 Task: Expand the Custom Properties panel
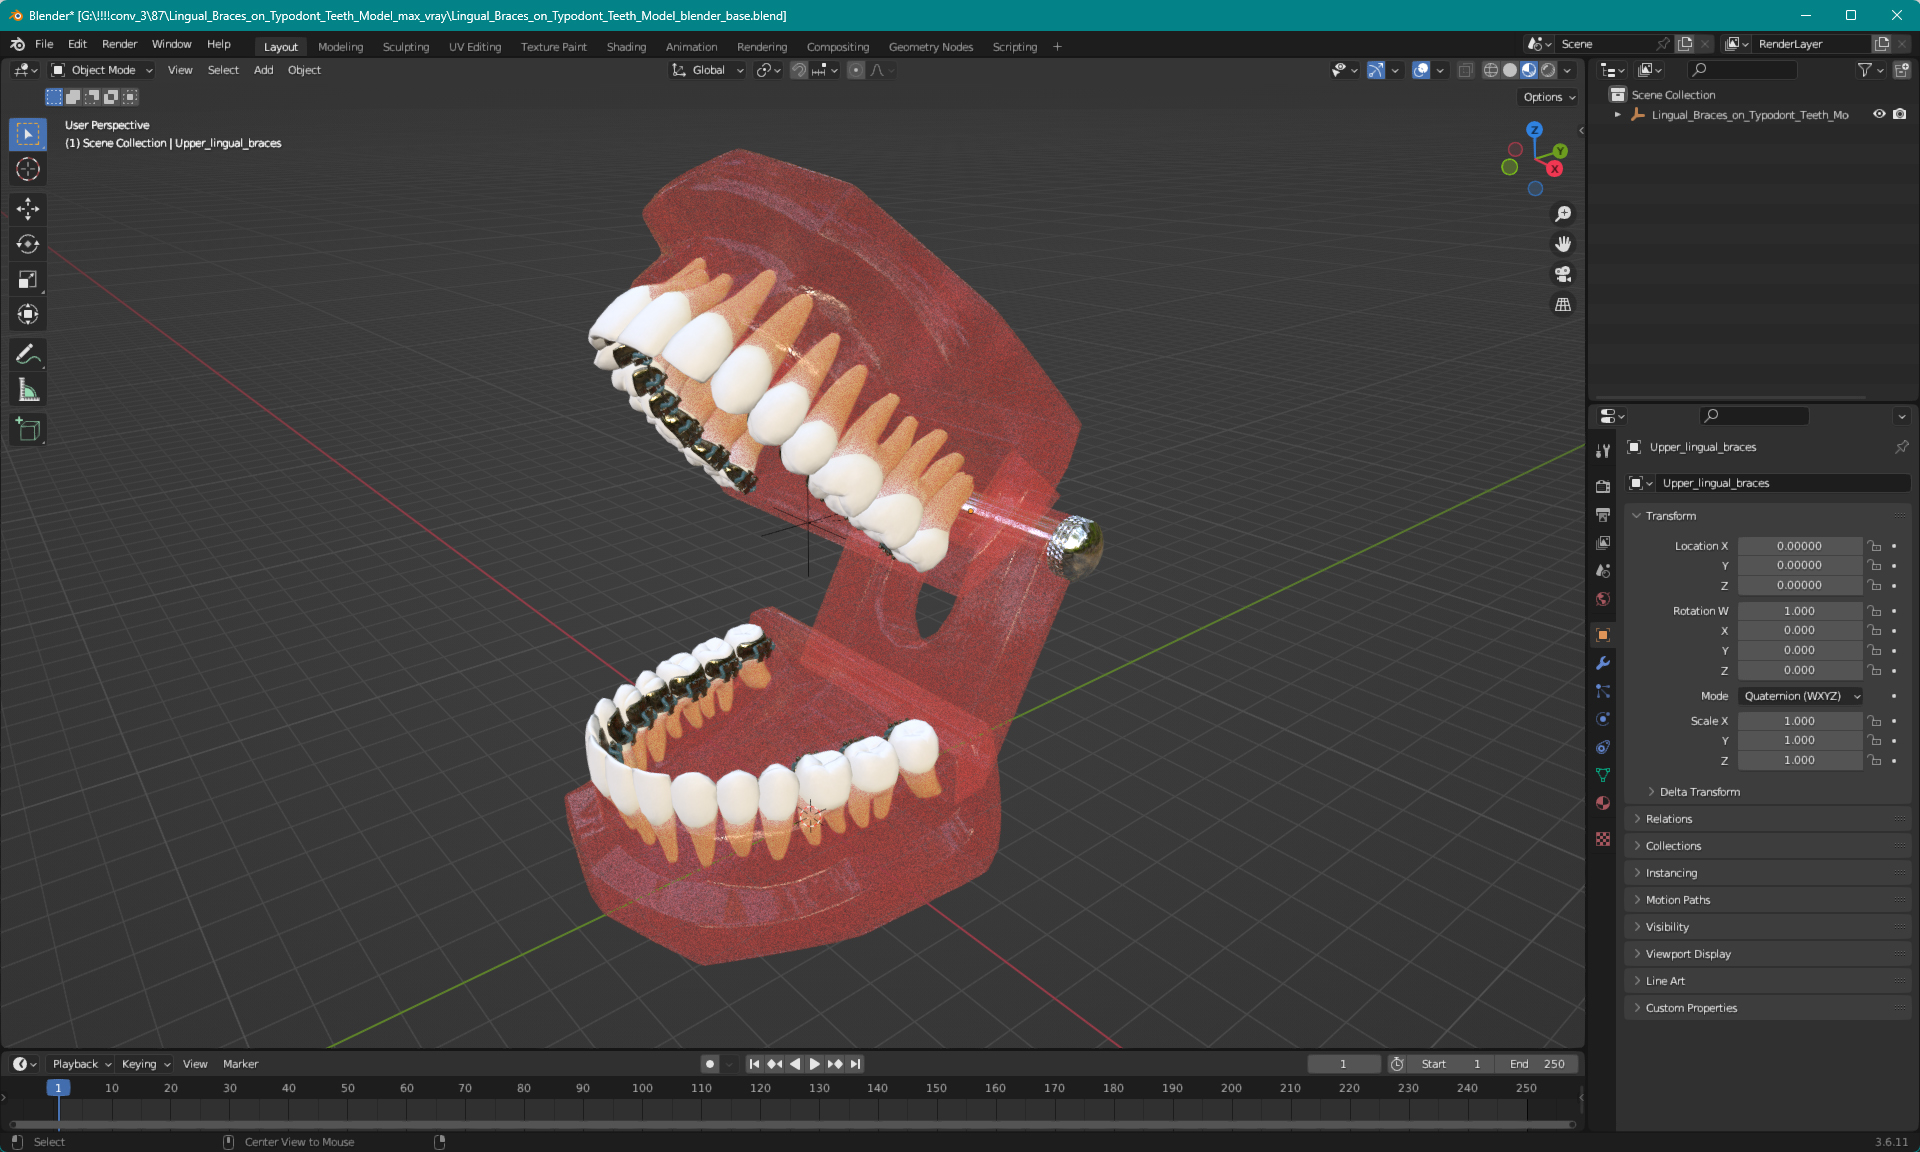tap(1691, 1008)
